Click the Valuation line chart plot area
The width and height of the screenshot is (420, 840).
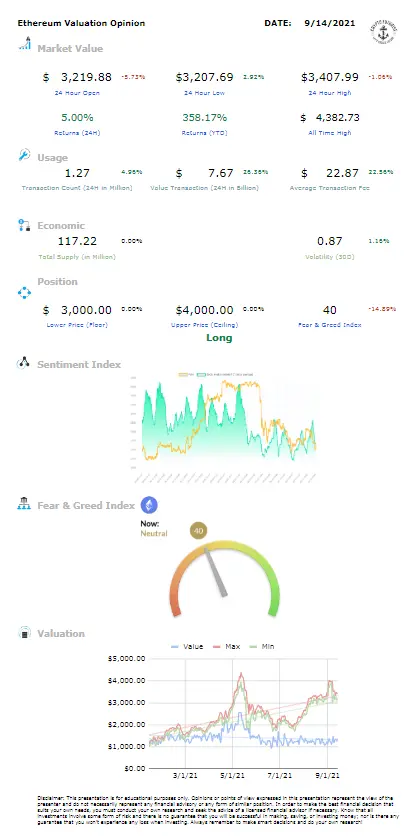point(243,713)
